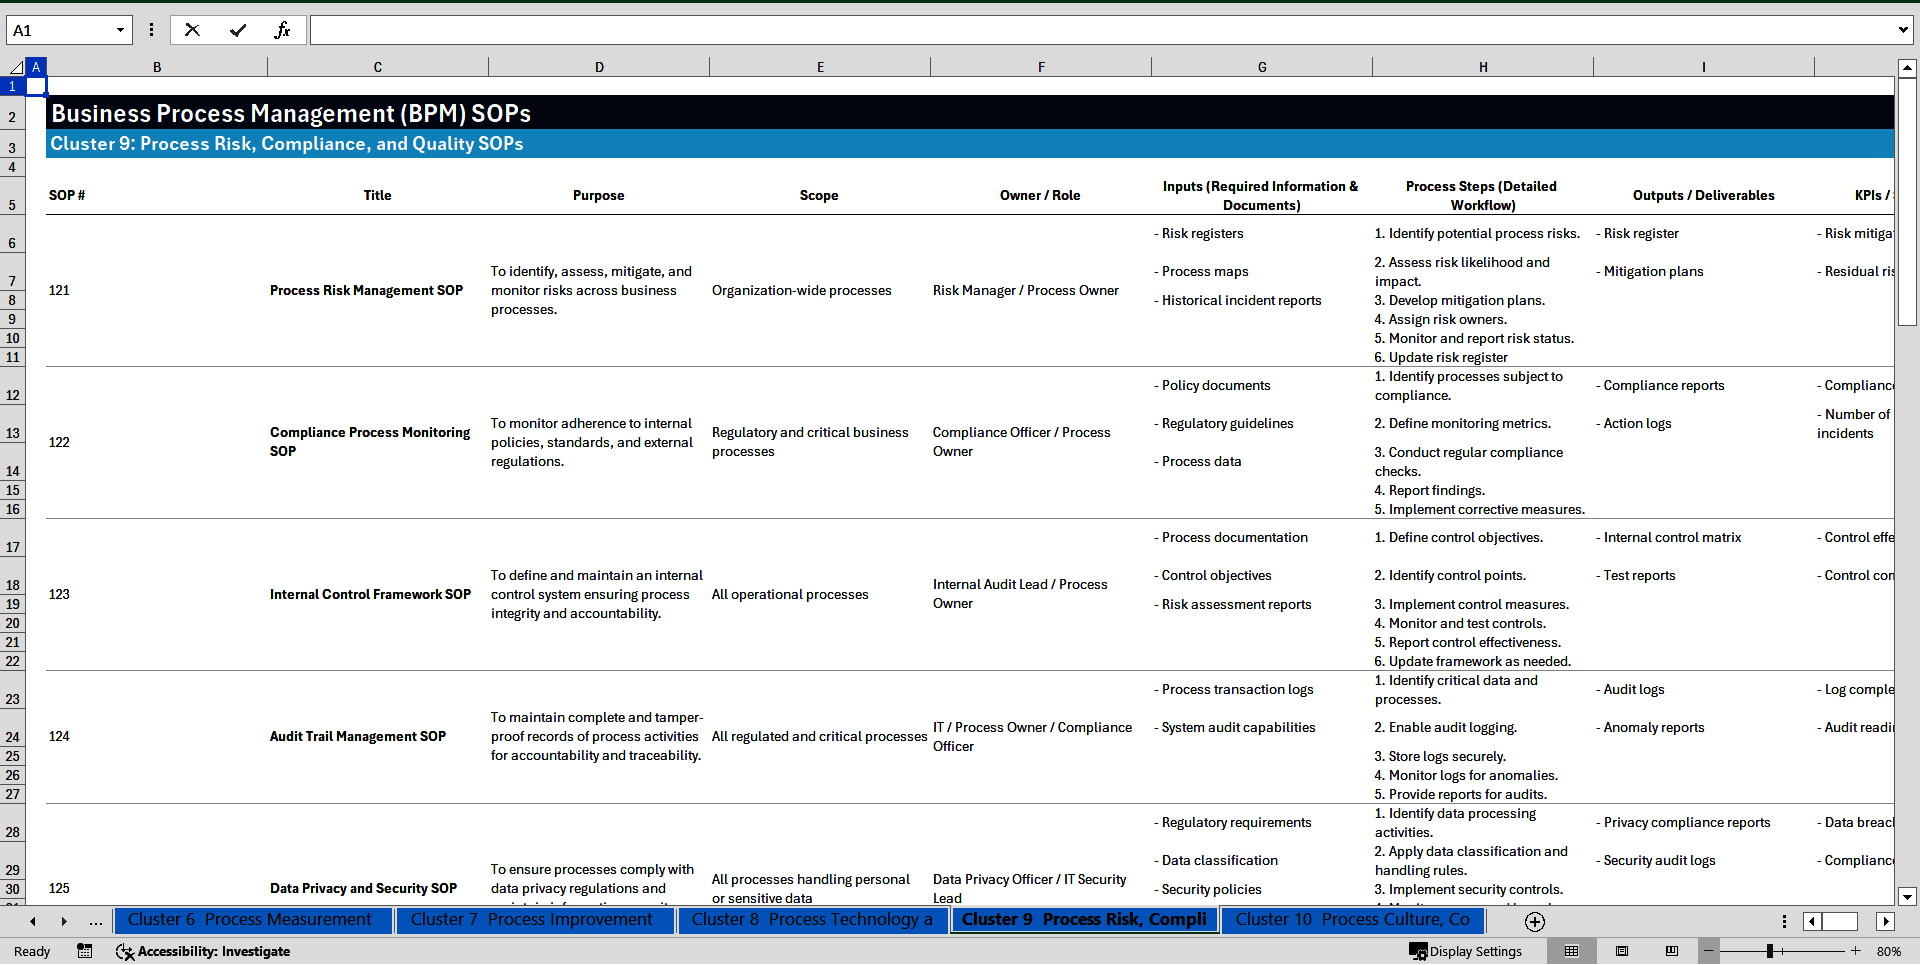Image resolution: width=1920 pixels, height=965 pixels.
Task: Open Display Settings
Action: coord(1466,951)
